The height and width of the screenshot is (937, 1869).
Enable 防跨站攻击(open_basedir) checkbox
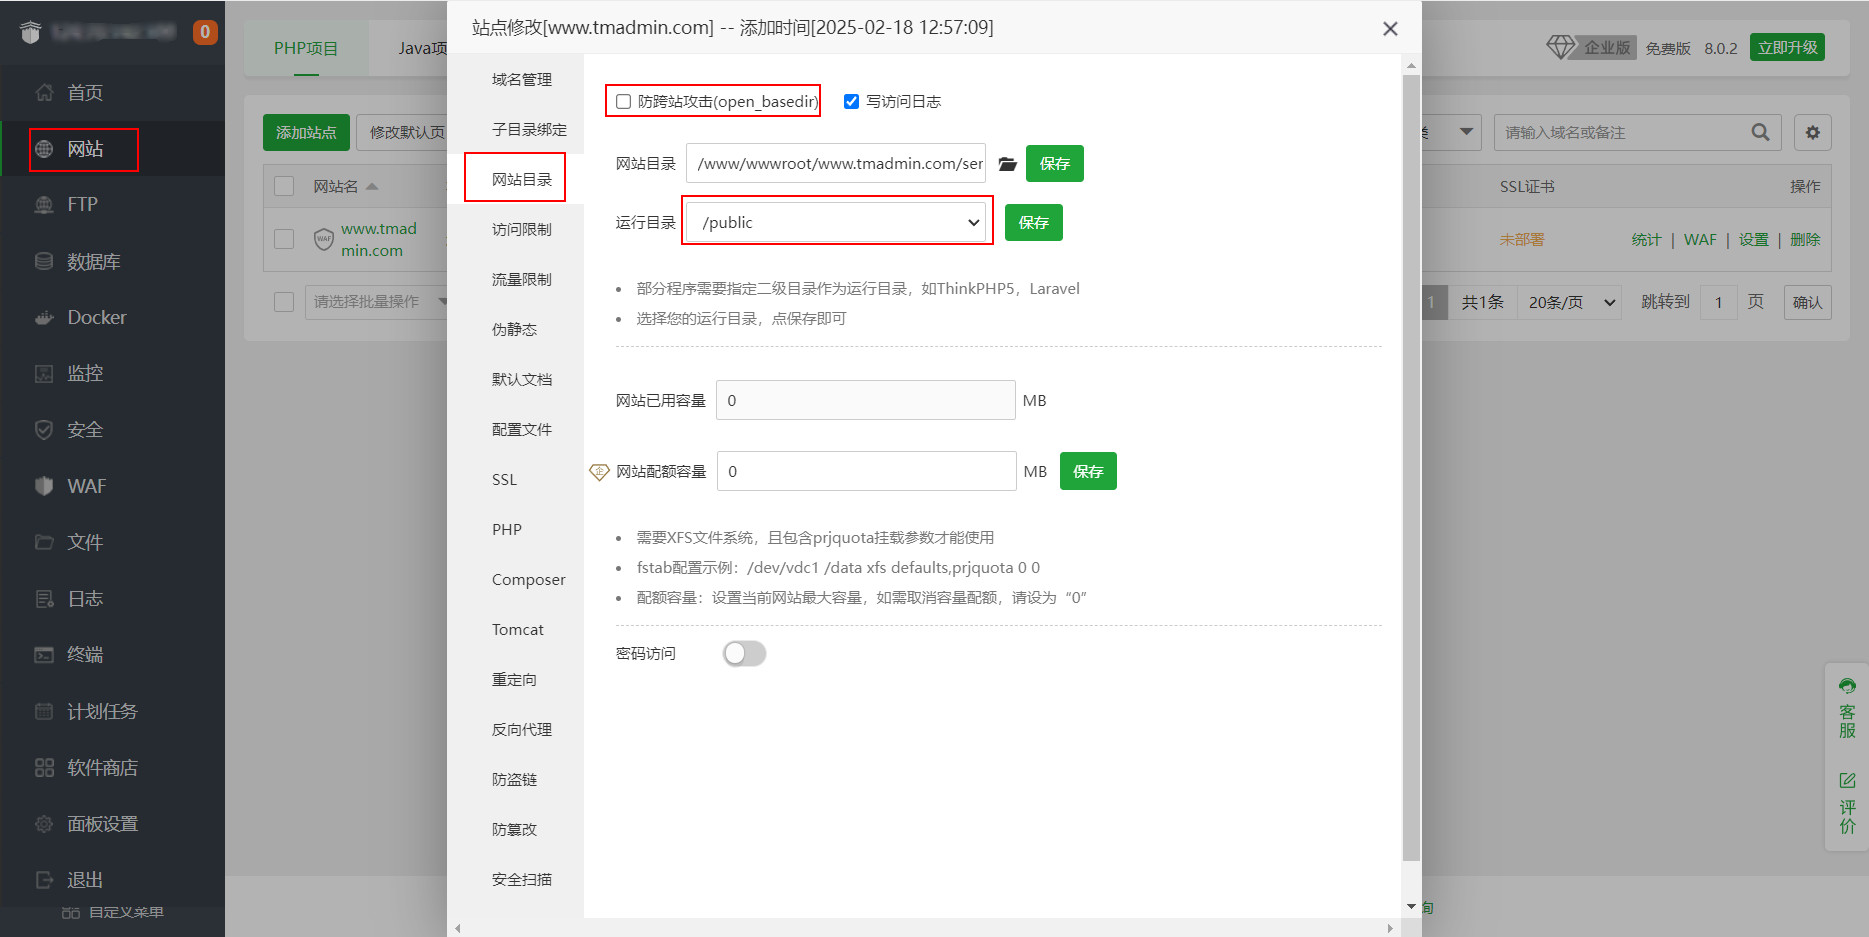pos(624,102)
